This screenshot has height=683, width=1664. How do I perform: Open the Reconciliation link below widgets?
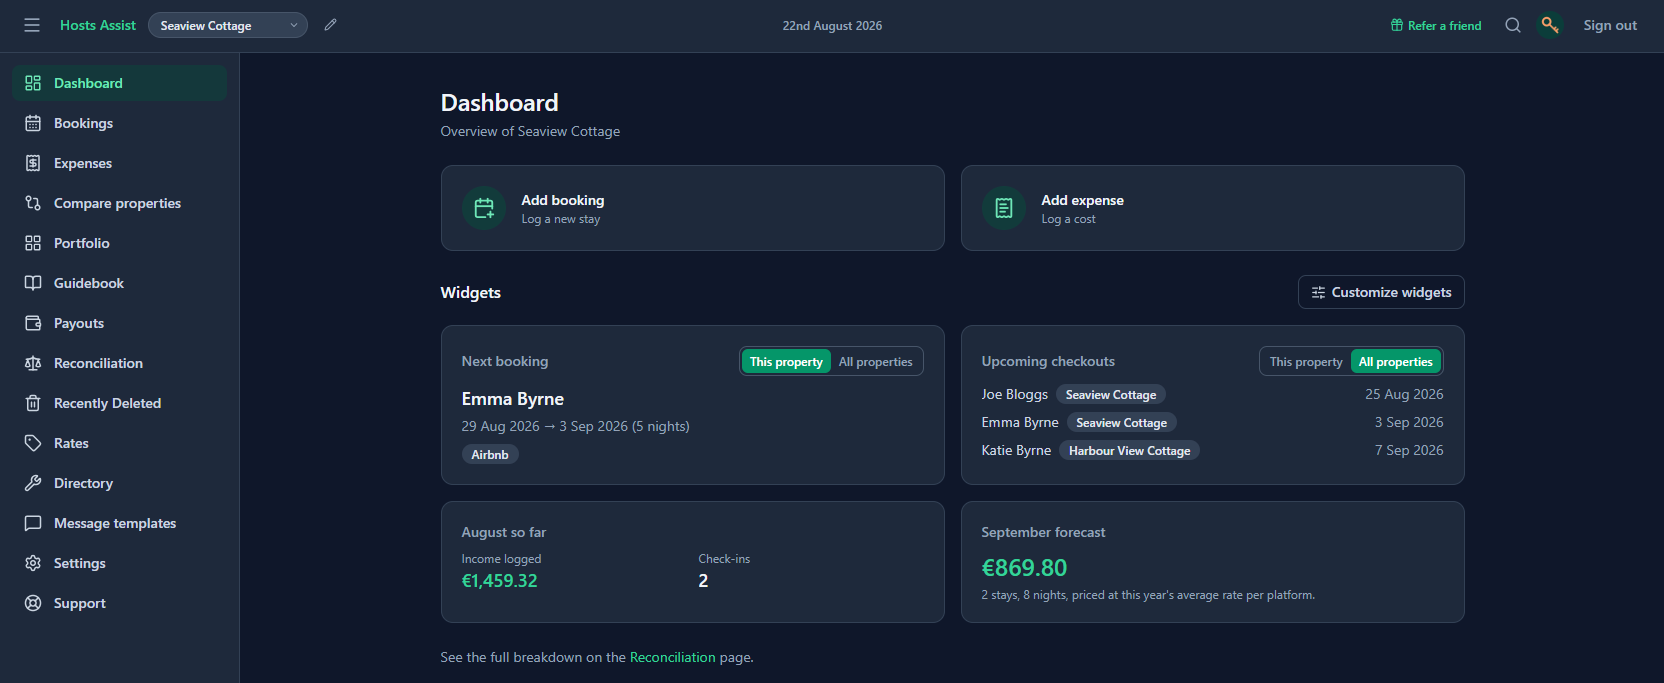pyautogui.click(x=673, y=657)
